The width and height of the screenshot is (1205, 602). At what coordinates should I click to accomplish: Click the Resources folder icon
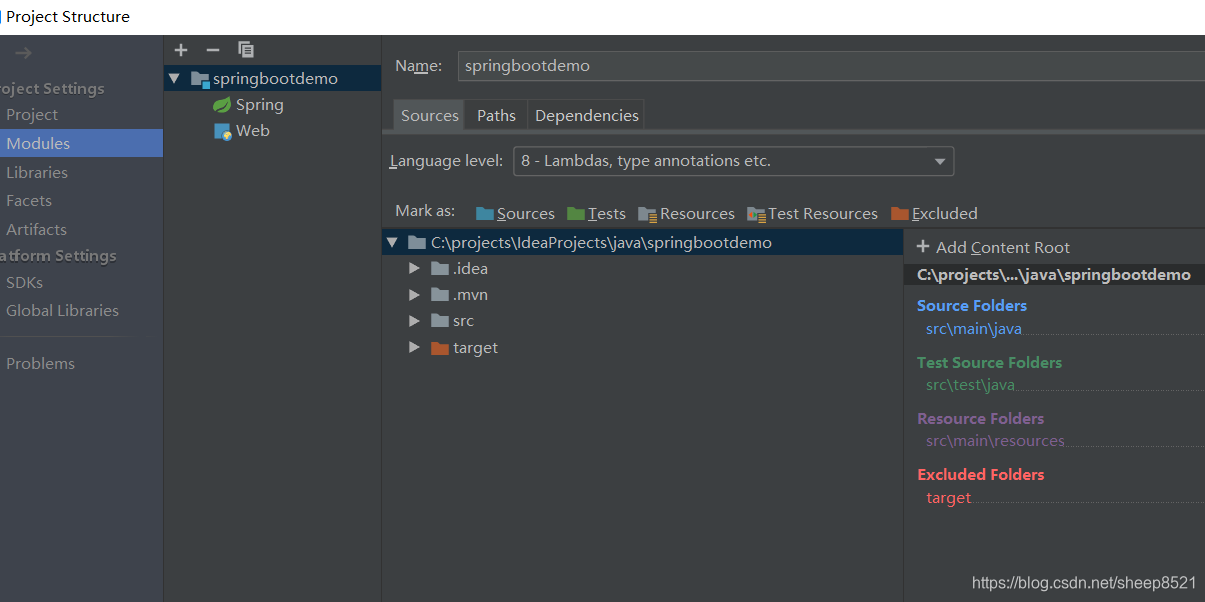pos(647,214)
